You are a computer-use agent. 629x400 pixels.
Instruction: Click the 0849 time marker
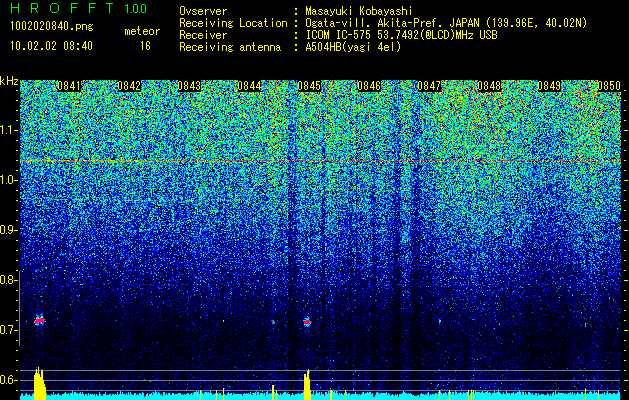(x=549, y=86)
